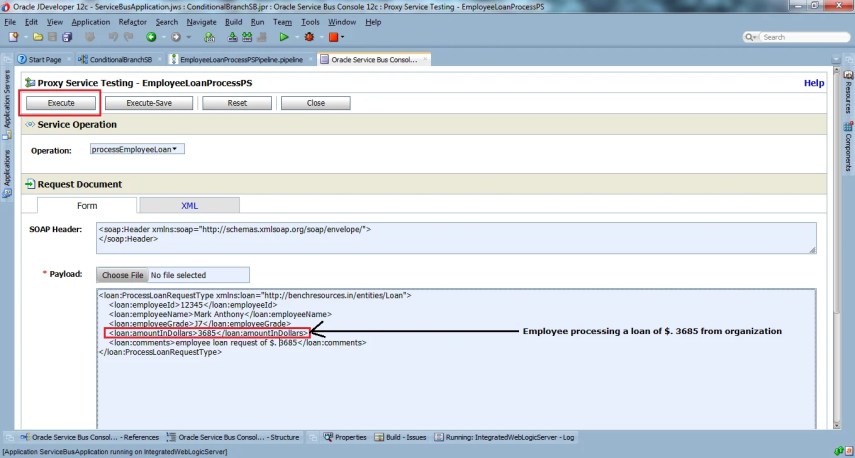Screen dimensions: 855x458
Task: Open the View menu
Action: tap(55, 22)
